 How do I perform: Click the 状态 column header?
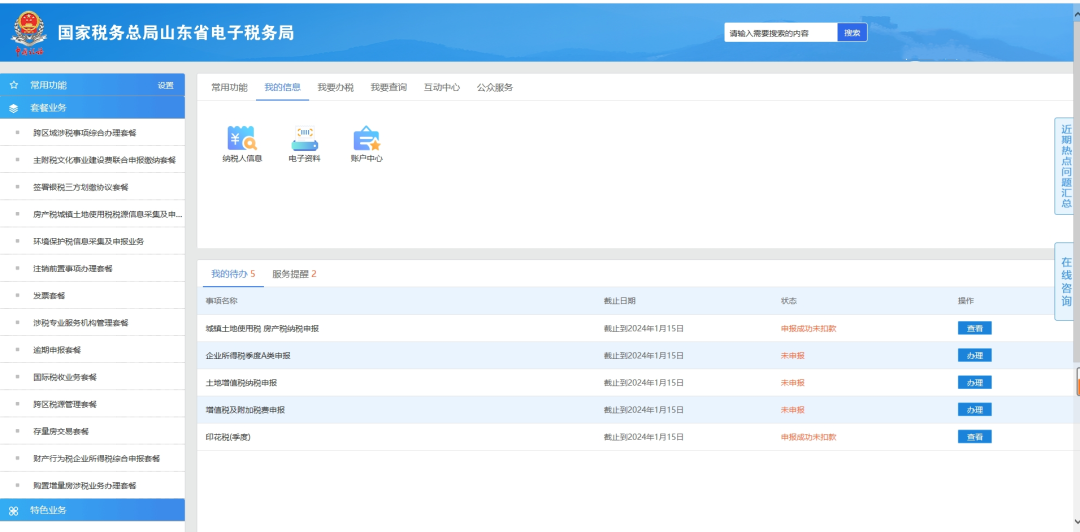click(x=789, y=301)
